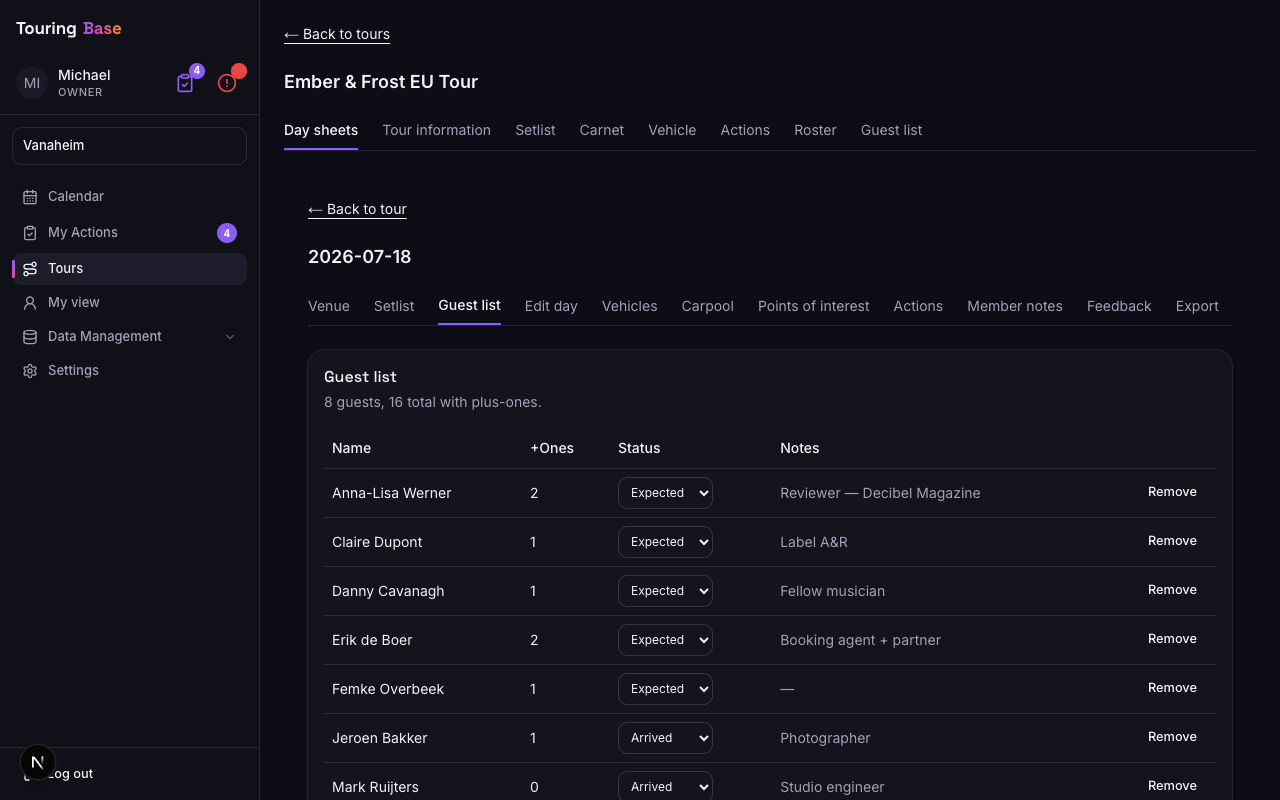Expand the Data Management chevron
Viewport: 1280px width, 800px height.
pos(230,337)
